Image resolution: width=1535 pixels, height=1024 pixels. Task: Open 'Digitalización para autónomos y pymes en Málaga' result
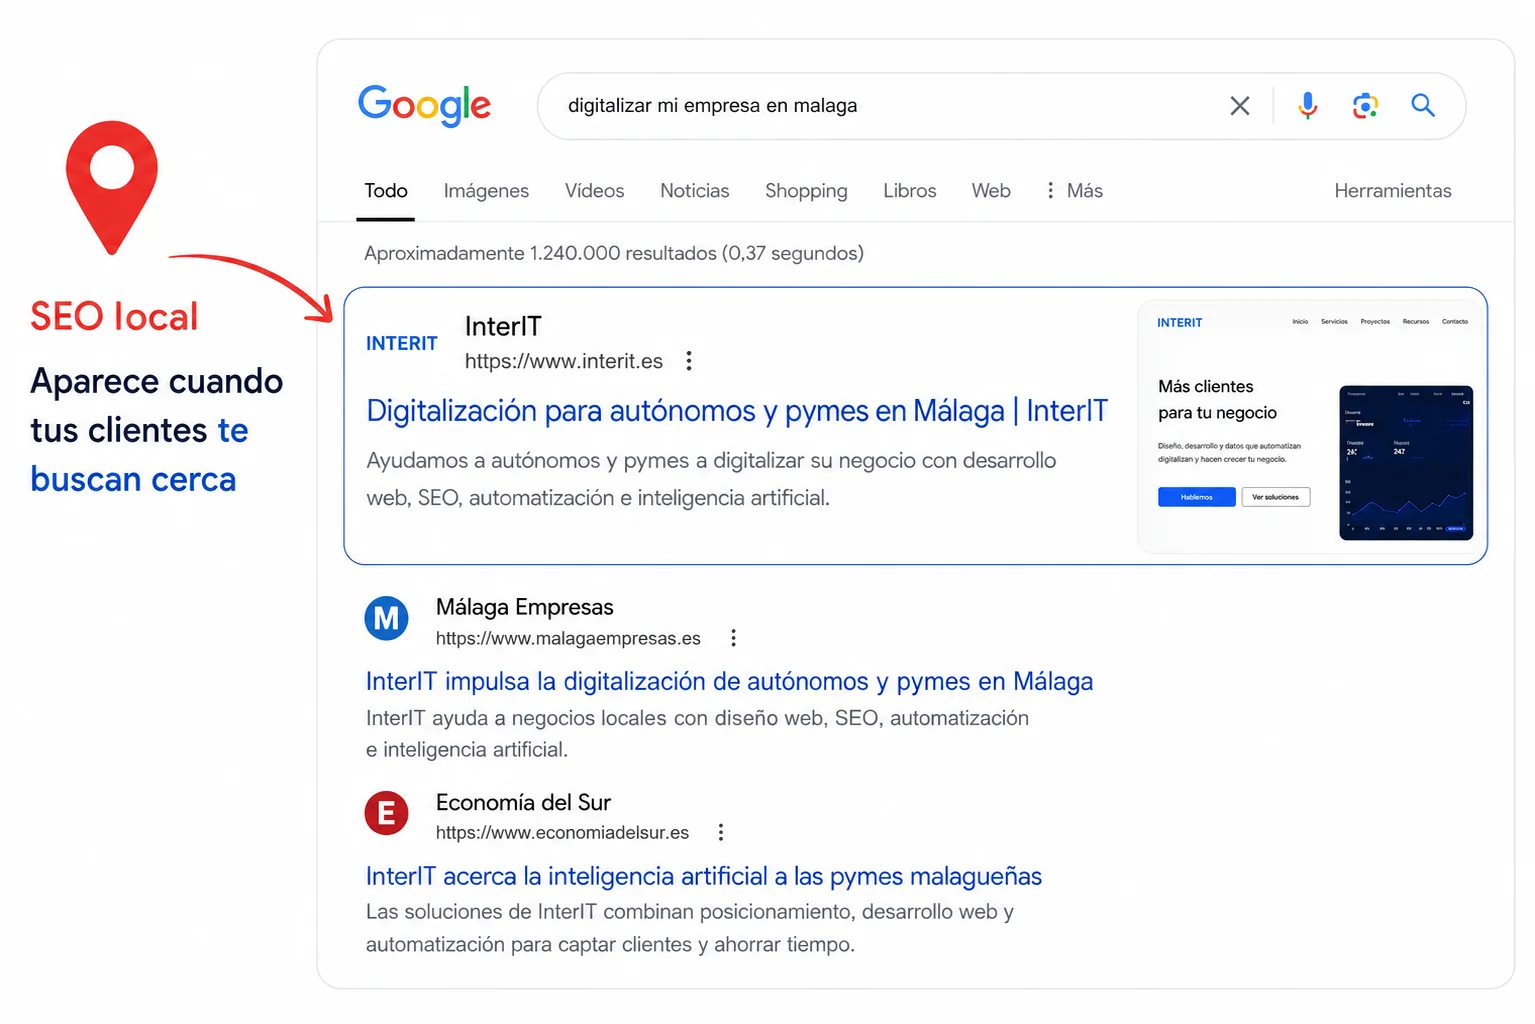coord(737,411)
